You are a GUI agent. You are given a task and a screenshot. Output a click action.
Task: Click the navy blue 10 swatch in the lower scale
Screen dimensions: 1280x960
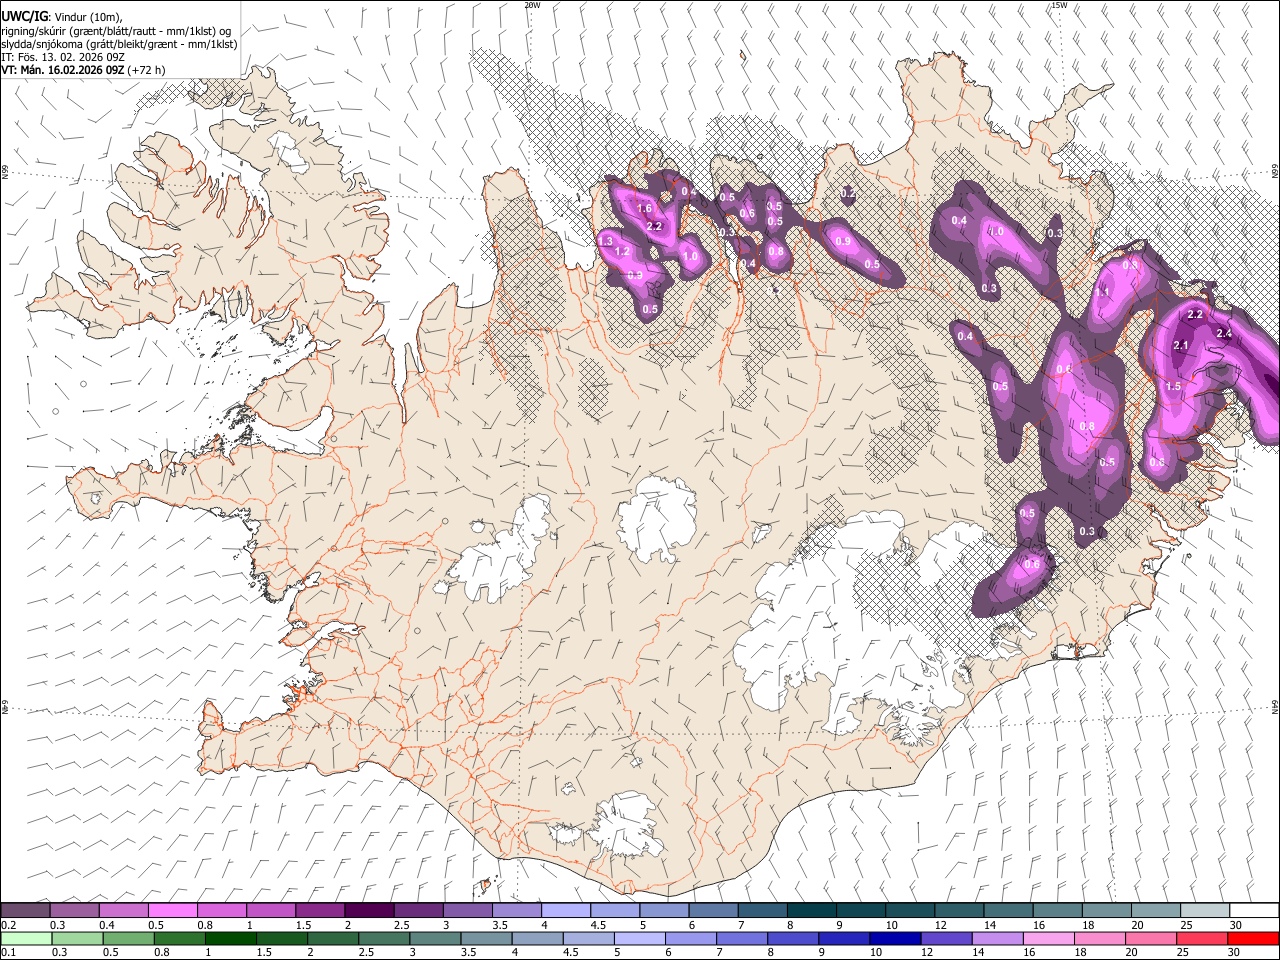(893, 938)
